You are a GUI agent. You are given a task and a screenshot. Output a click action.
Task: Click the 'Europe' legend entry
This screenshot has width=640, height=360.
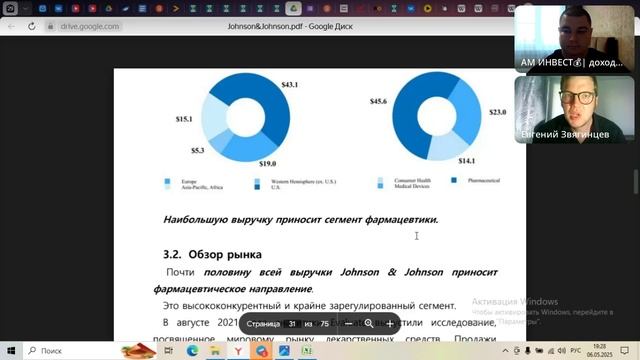pyautogui.click(x=189, y=181)
